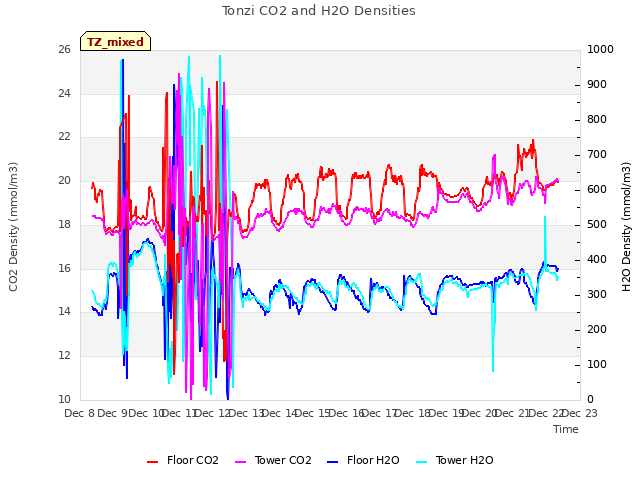
Task: Toggle Tower CO2 series in legend
Action: pos(273,460)
